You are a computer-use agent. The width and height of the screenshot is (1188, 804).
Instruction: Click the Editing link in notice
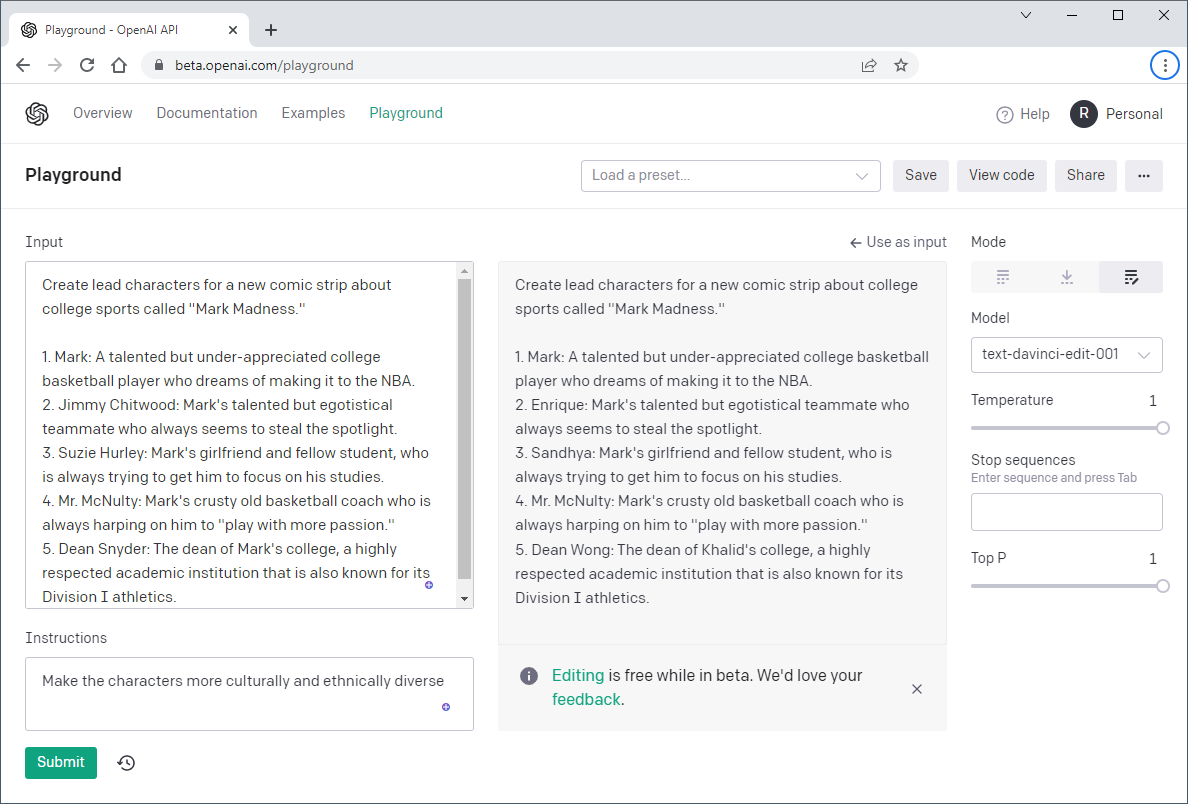577,675
